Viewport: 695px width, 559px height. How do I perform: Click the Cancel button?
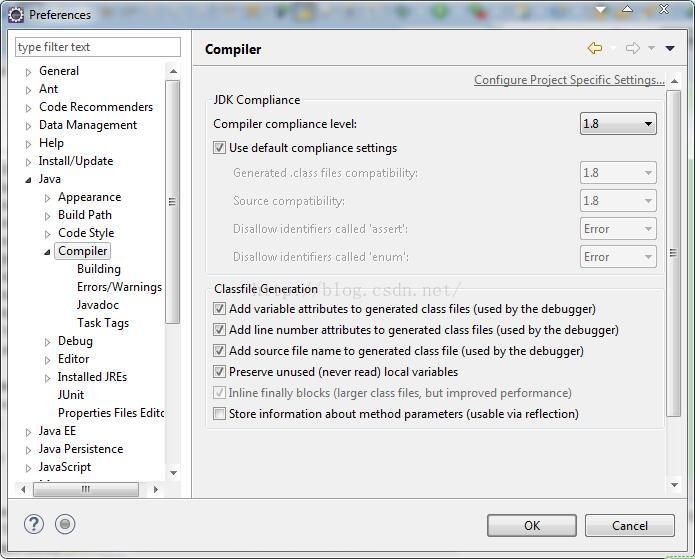coord(630,525)
